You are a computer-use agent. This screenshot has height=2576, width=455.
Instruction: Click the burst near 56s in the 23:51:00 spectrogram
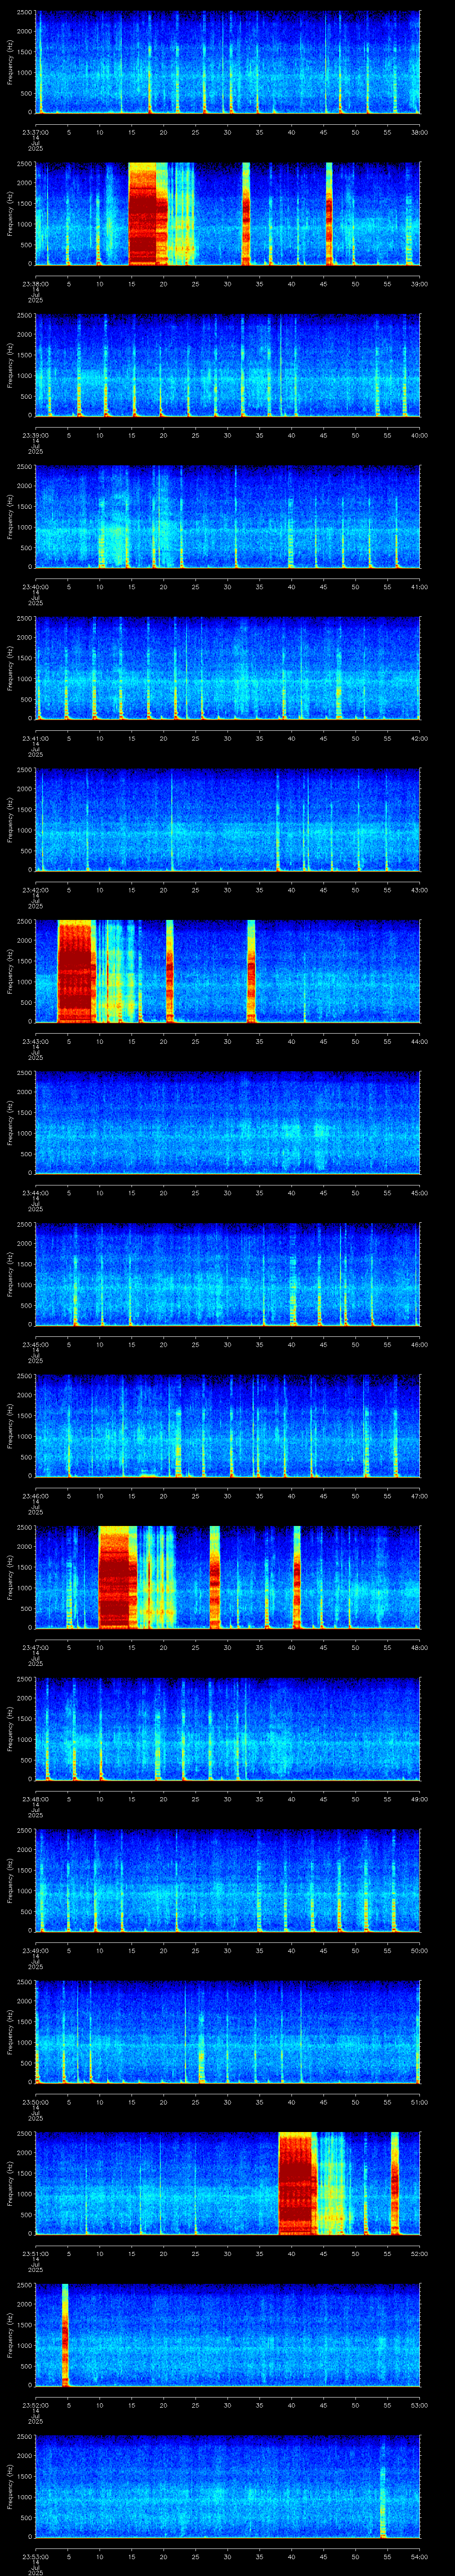(395, 2184)
